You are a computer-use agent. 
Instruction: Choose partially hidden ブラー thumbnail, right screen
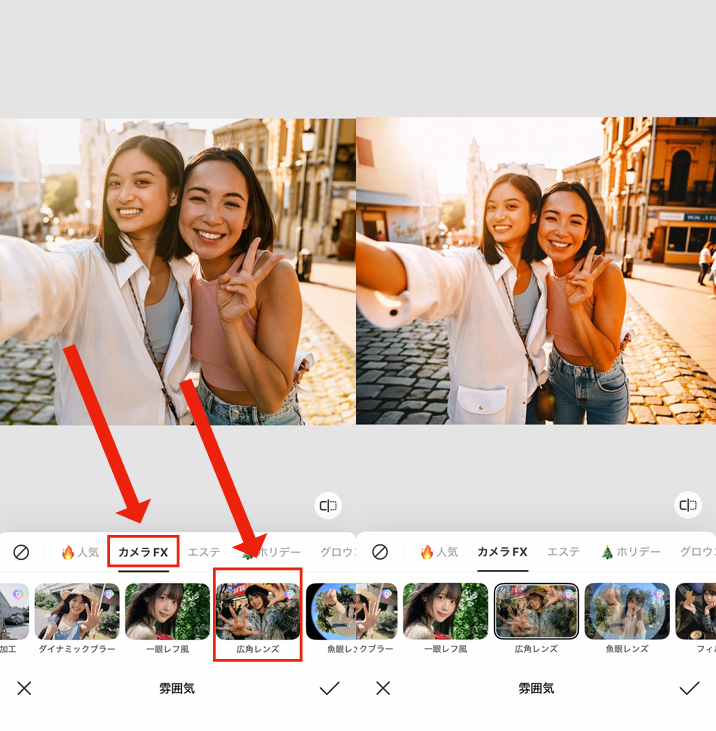pyautogui.click(x=377, y=611)
